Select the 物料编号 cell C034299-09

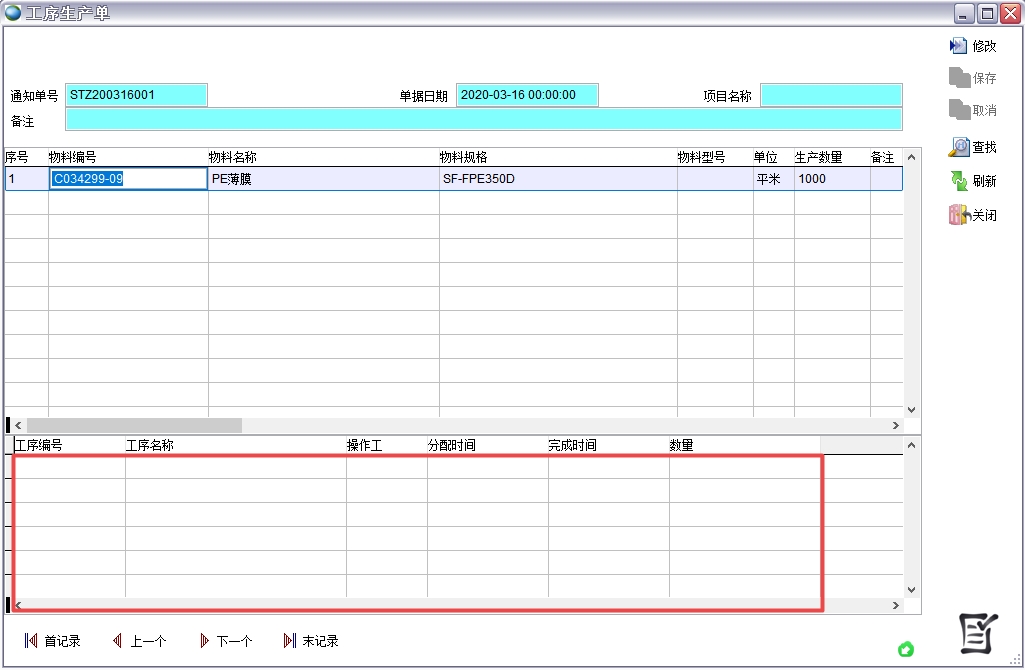(128, 179)
